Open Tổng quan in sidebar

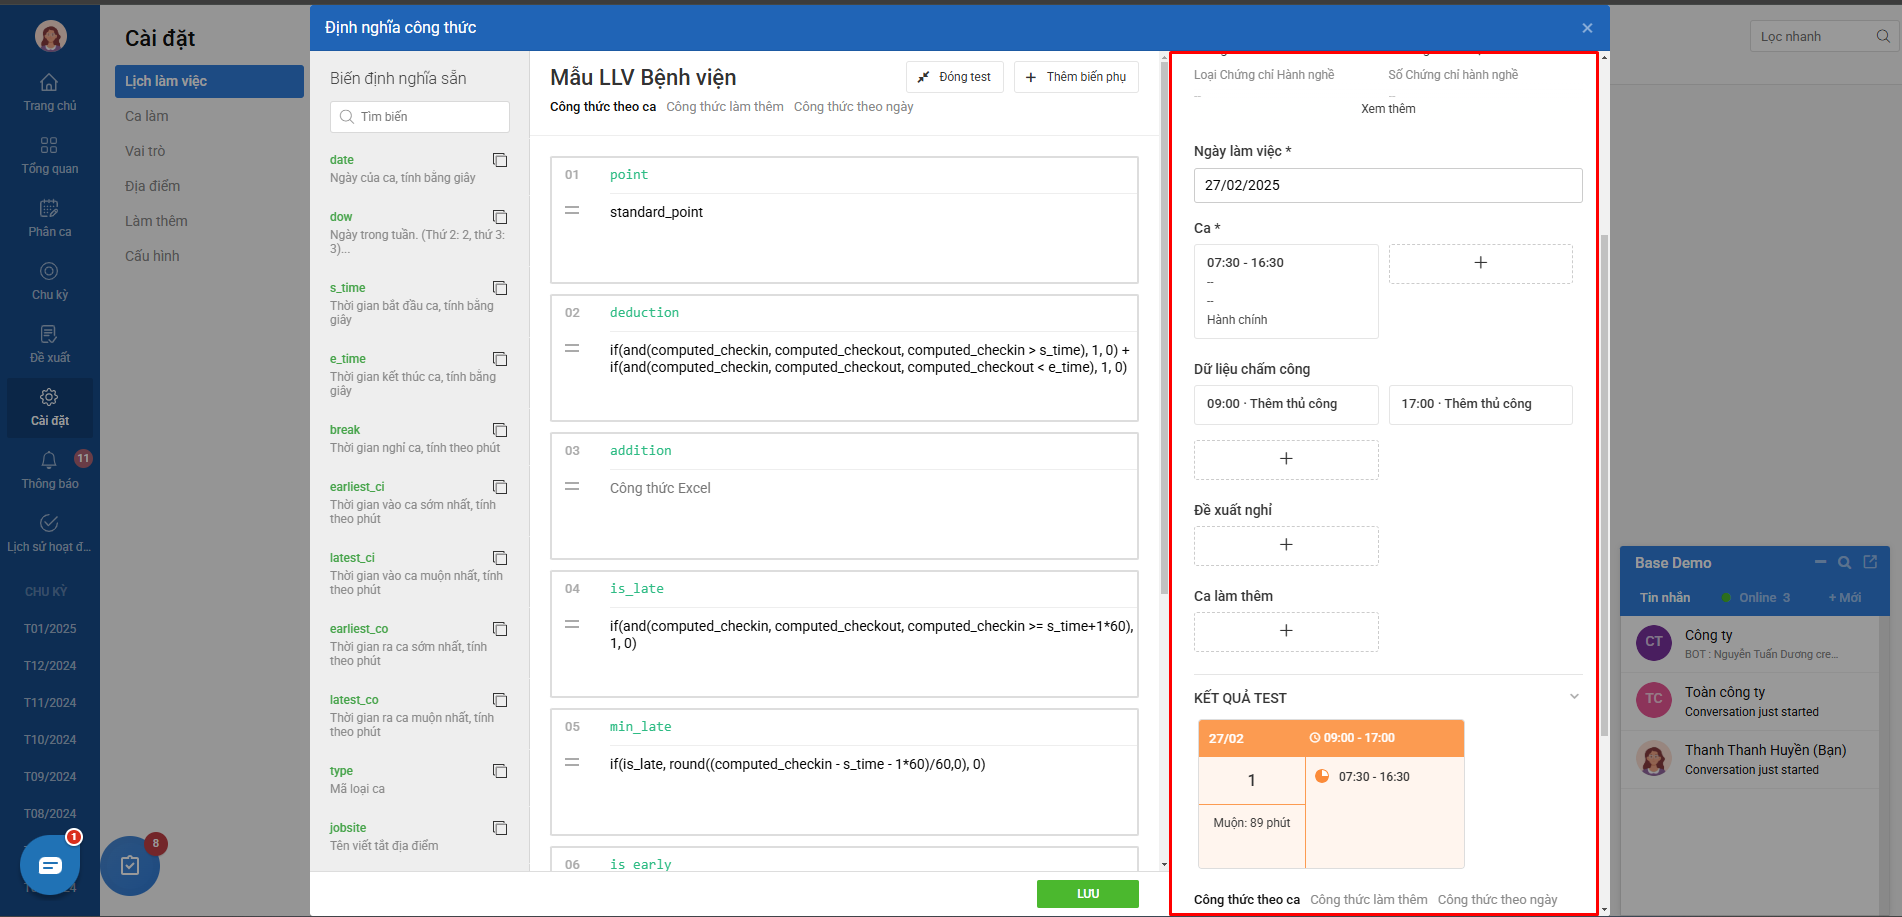point(49,155)
